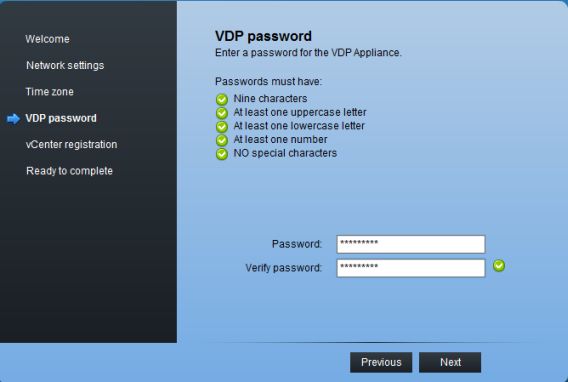Click the Next button
Image resolution: width=568 pixels, height=382 pixels.
click(450, 362)
